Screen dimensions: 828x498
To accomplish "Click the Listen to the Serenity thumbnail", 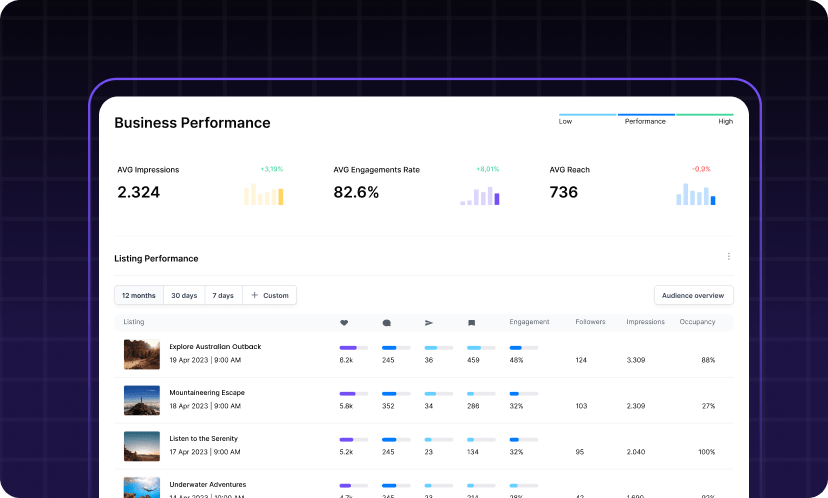I will tap(142, 446).
